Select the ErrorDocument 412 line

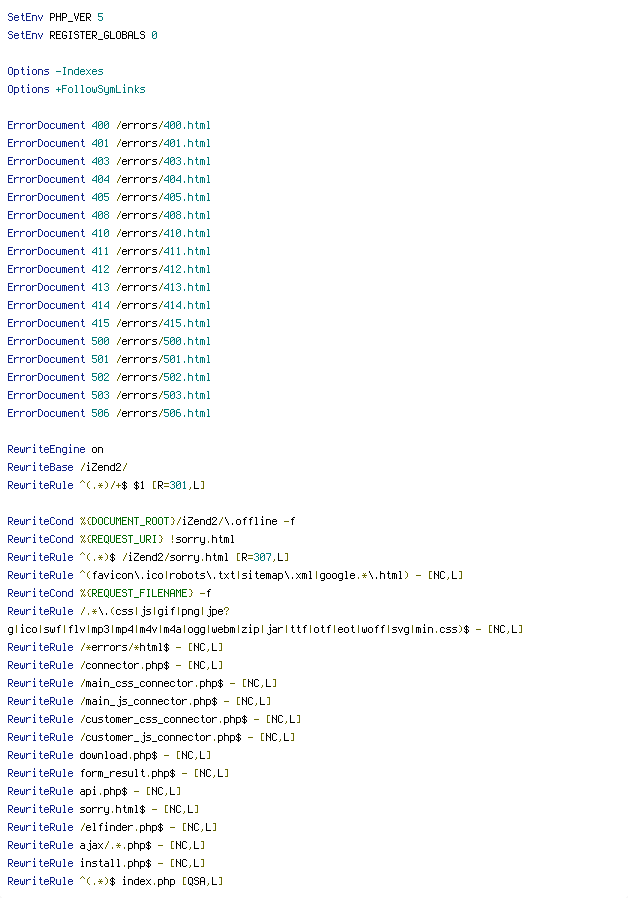pyautogui.click(x=109, y=269)
